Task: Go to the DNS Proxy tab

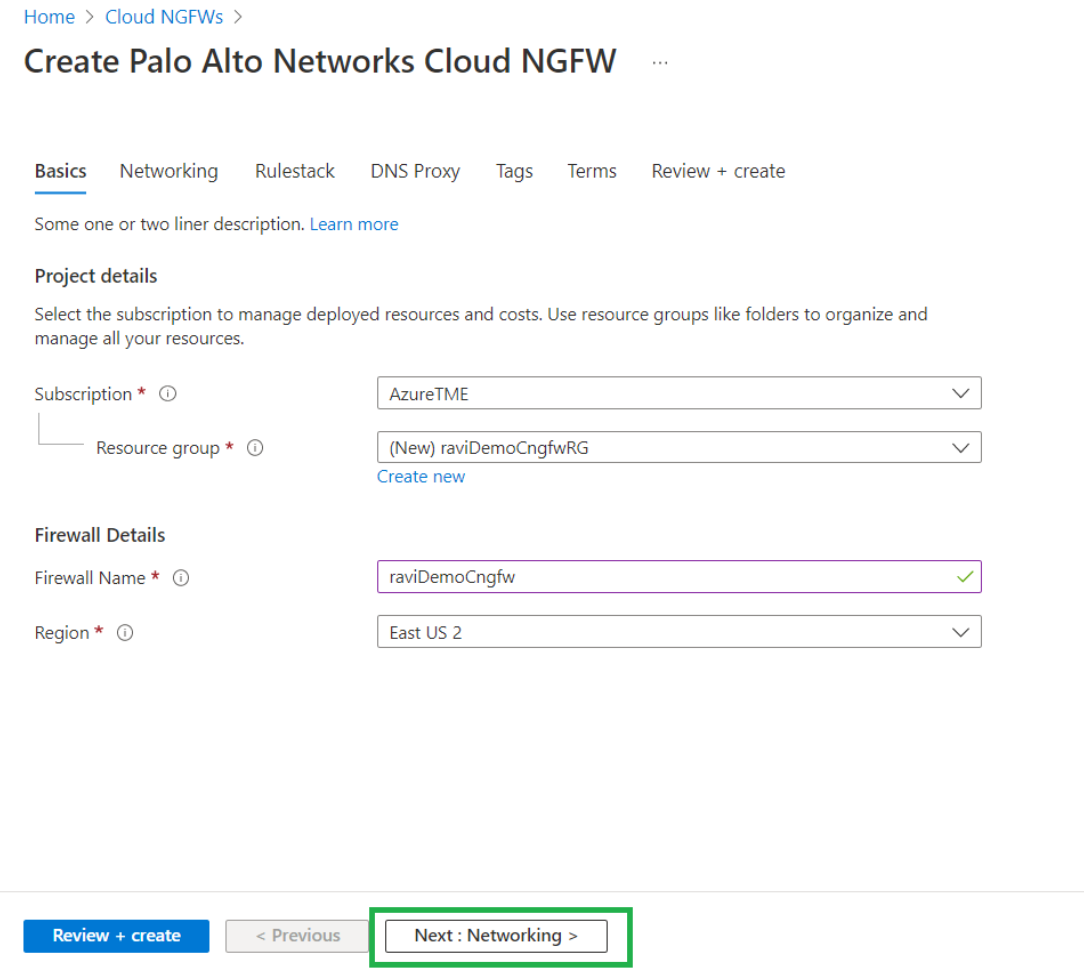Action: coord(415,171)
